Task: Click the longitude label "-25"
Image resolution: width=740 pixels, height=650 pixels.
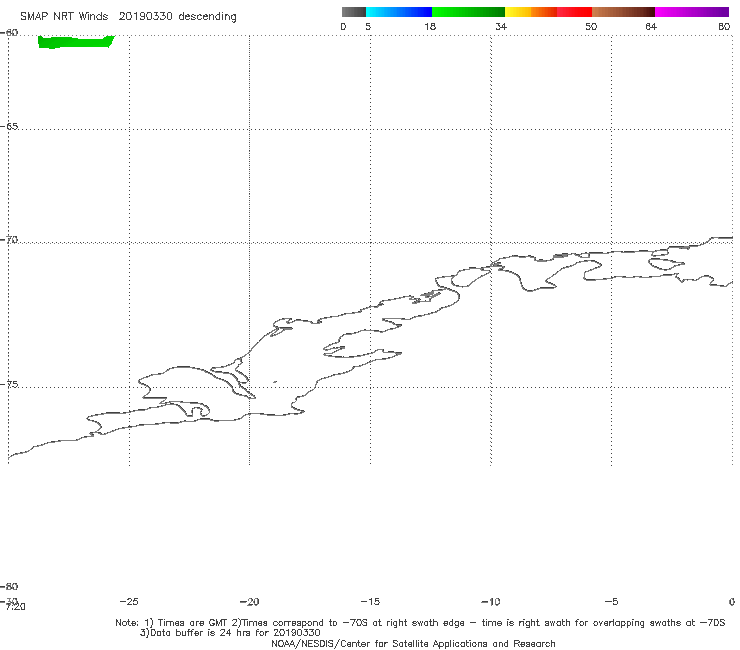Action: 129,602
